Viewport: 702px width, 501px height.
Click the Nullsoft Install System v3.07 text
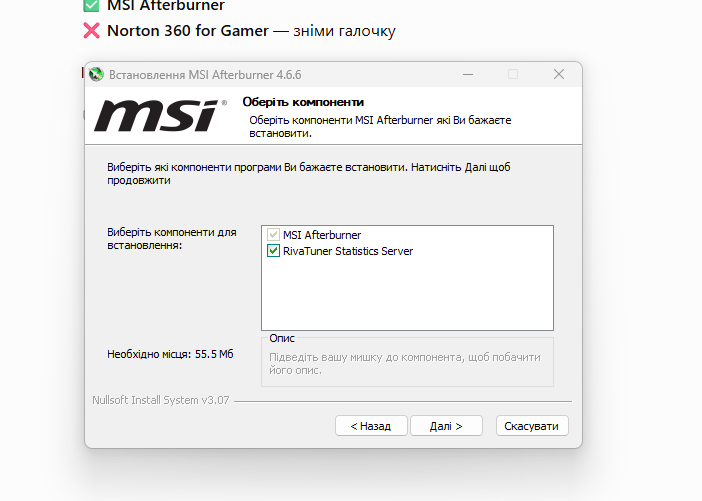[161, 400]
